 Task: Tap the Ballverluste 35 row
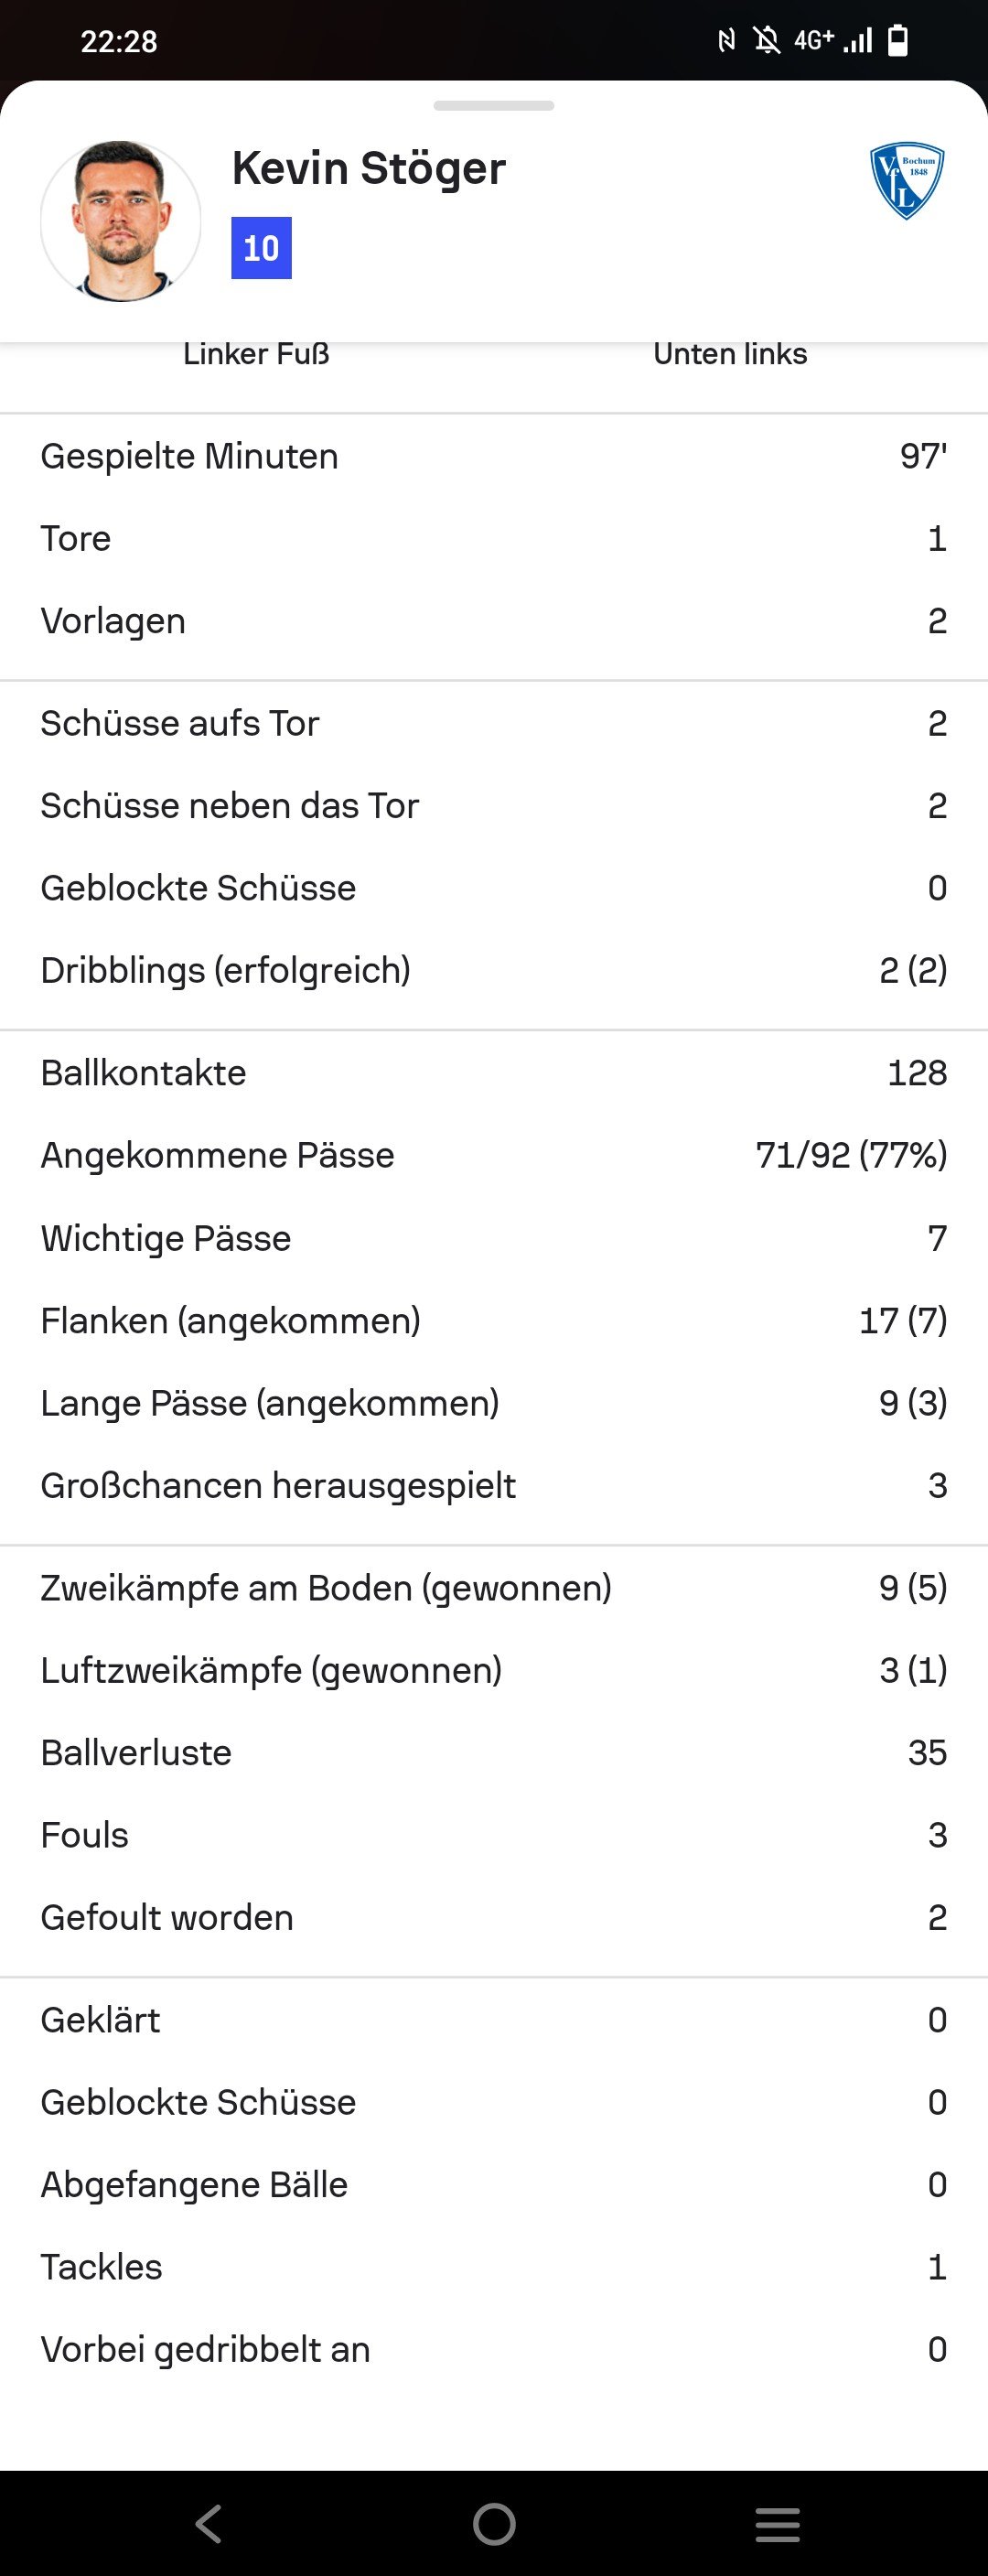(494, 1752)
